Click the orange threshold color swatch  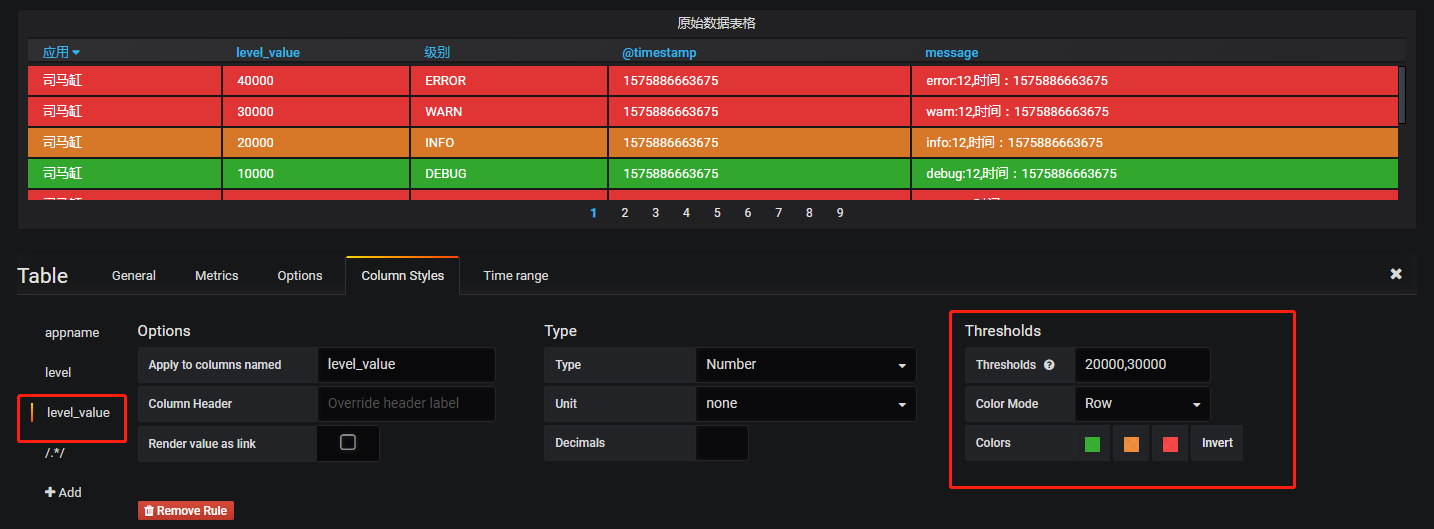coord(1131,444)
